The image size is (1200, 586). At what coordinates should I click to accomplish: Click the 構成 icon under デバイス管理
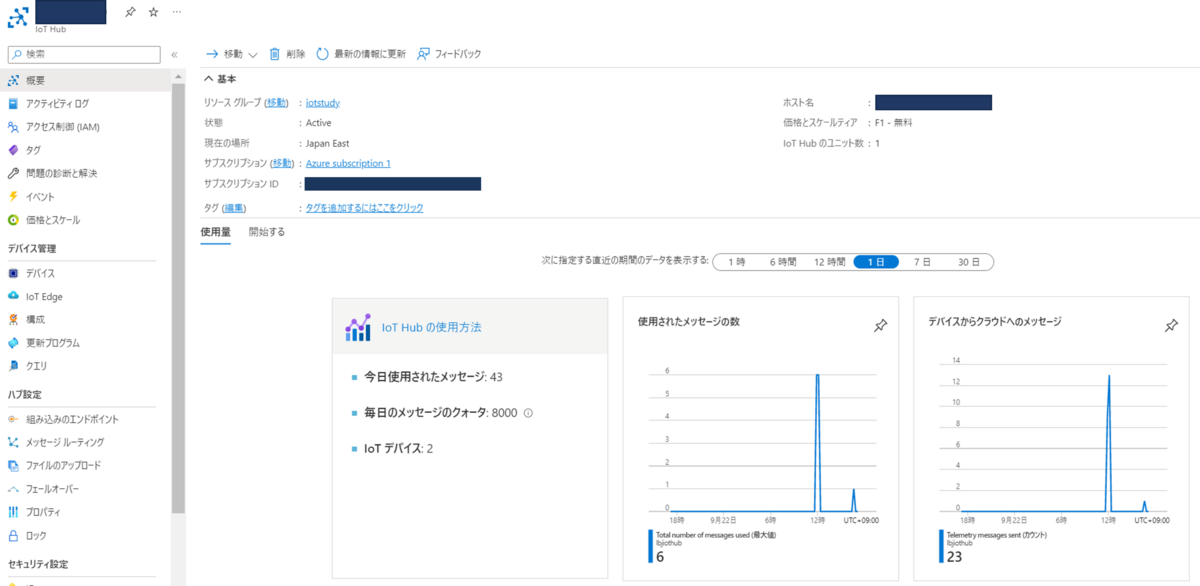pyautogui.click(x=13, y=319)
